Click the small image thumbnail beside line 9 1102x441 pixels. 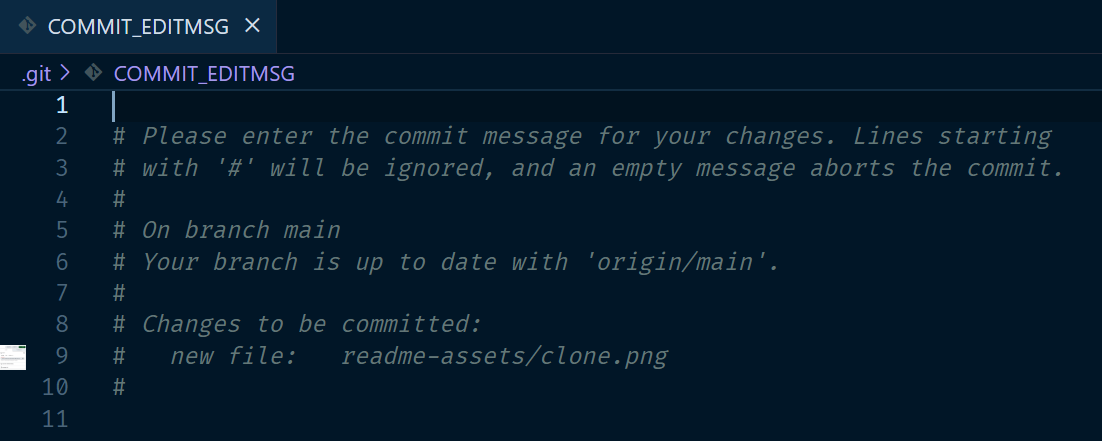pos(13,357)
